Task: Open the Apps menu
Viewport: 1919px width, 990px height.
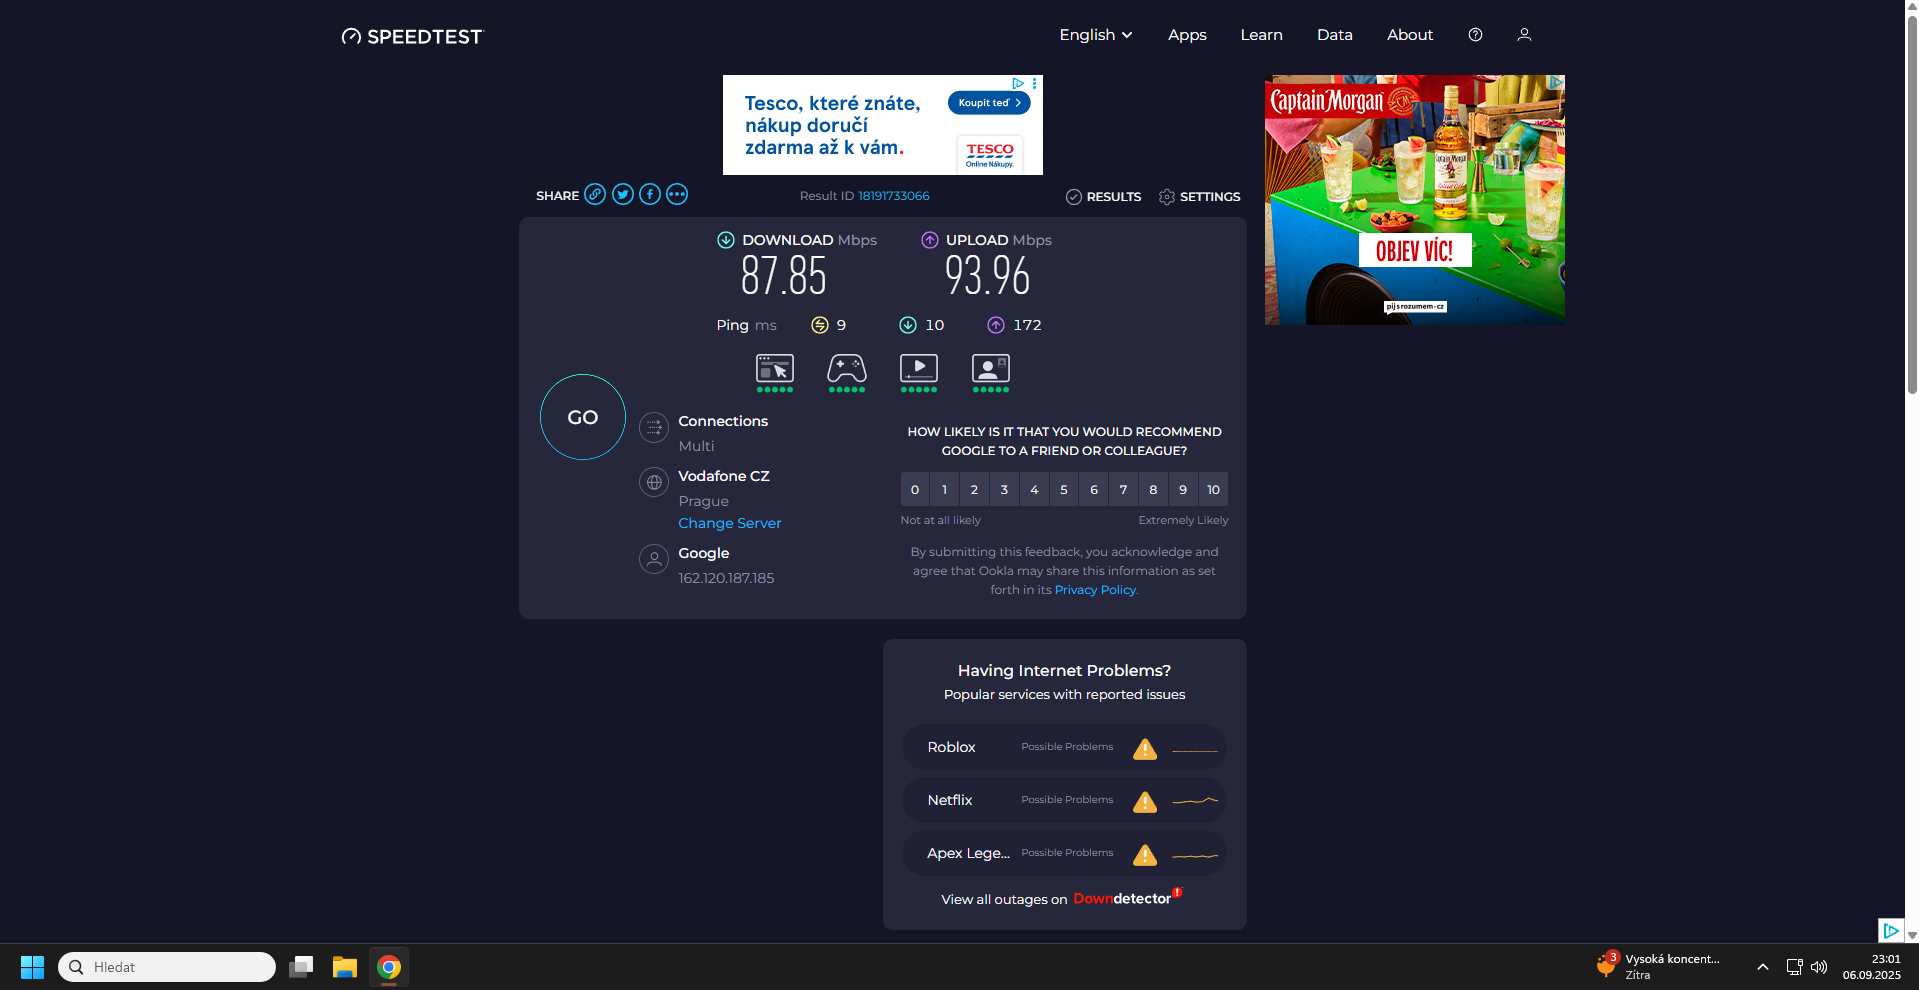Action: click(x=1187, y=34)
